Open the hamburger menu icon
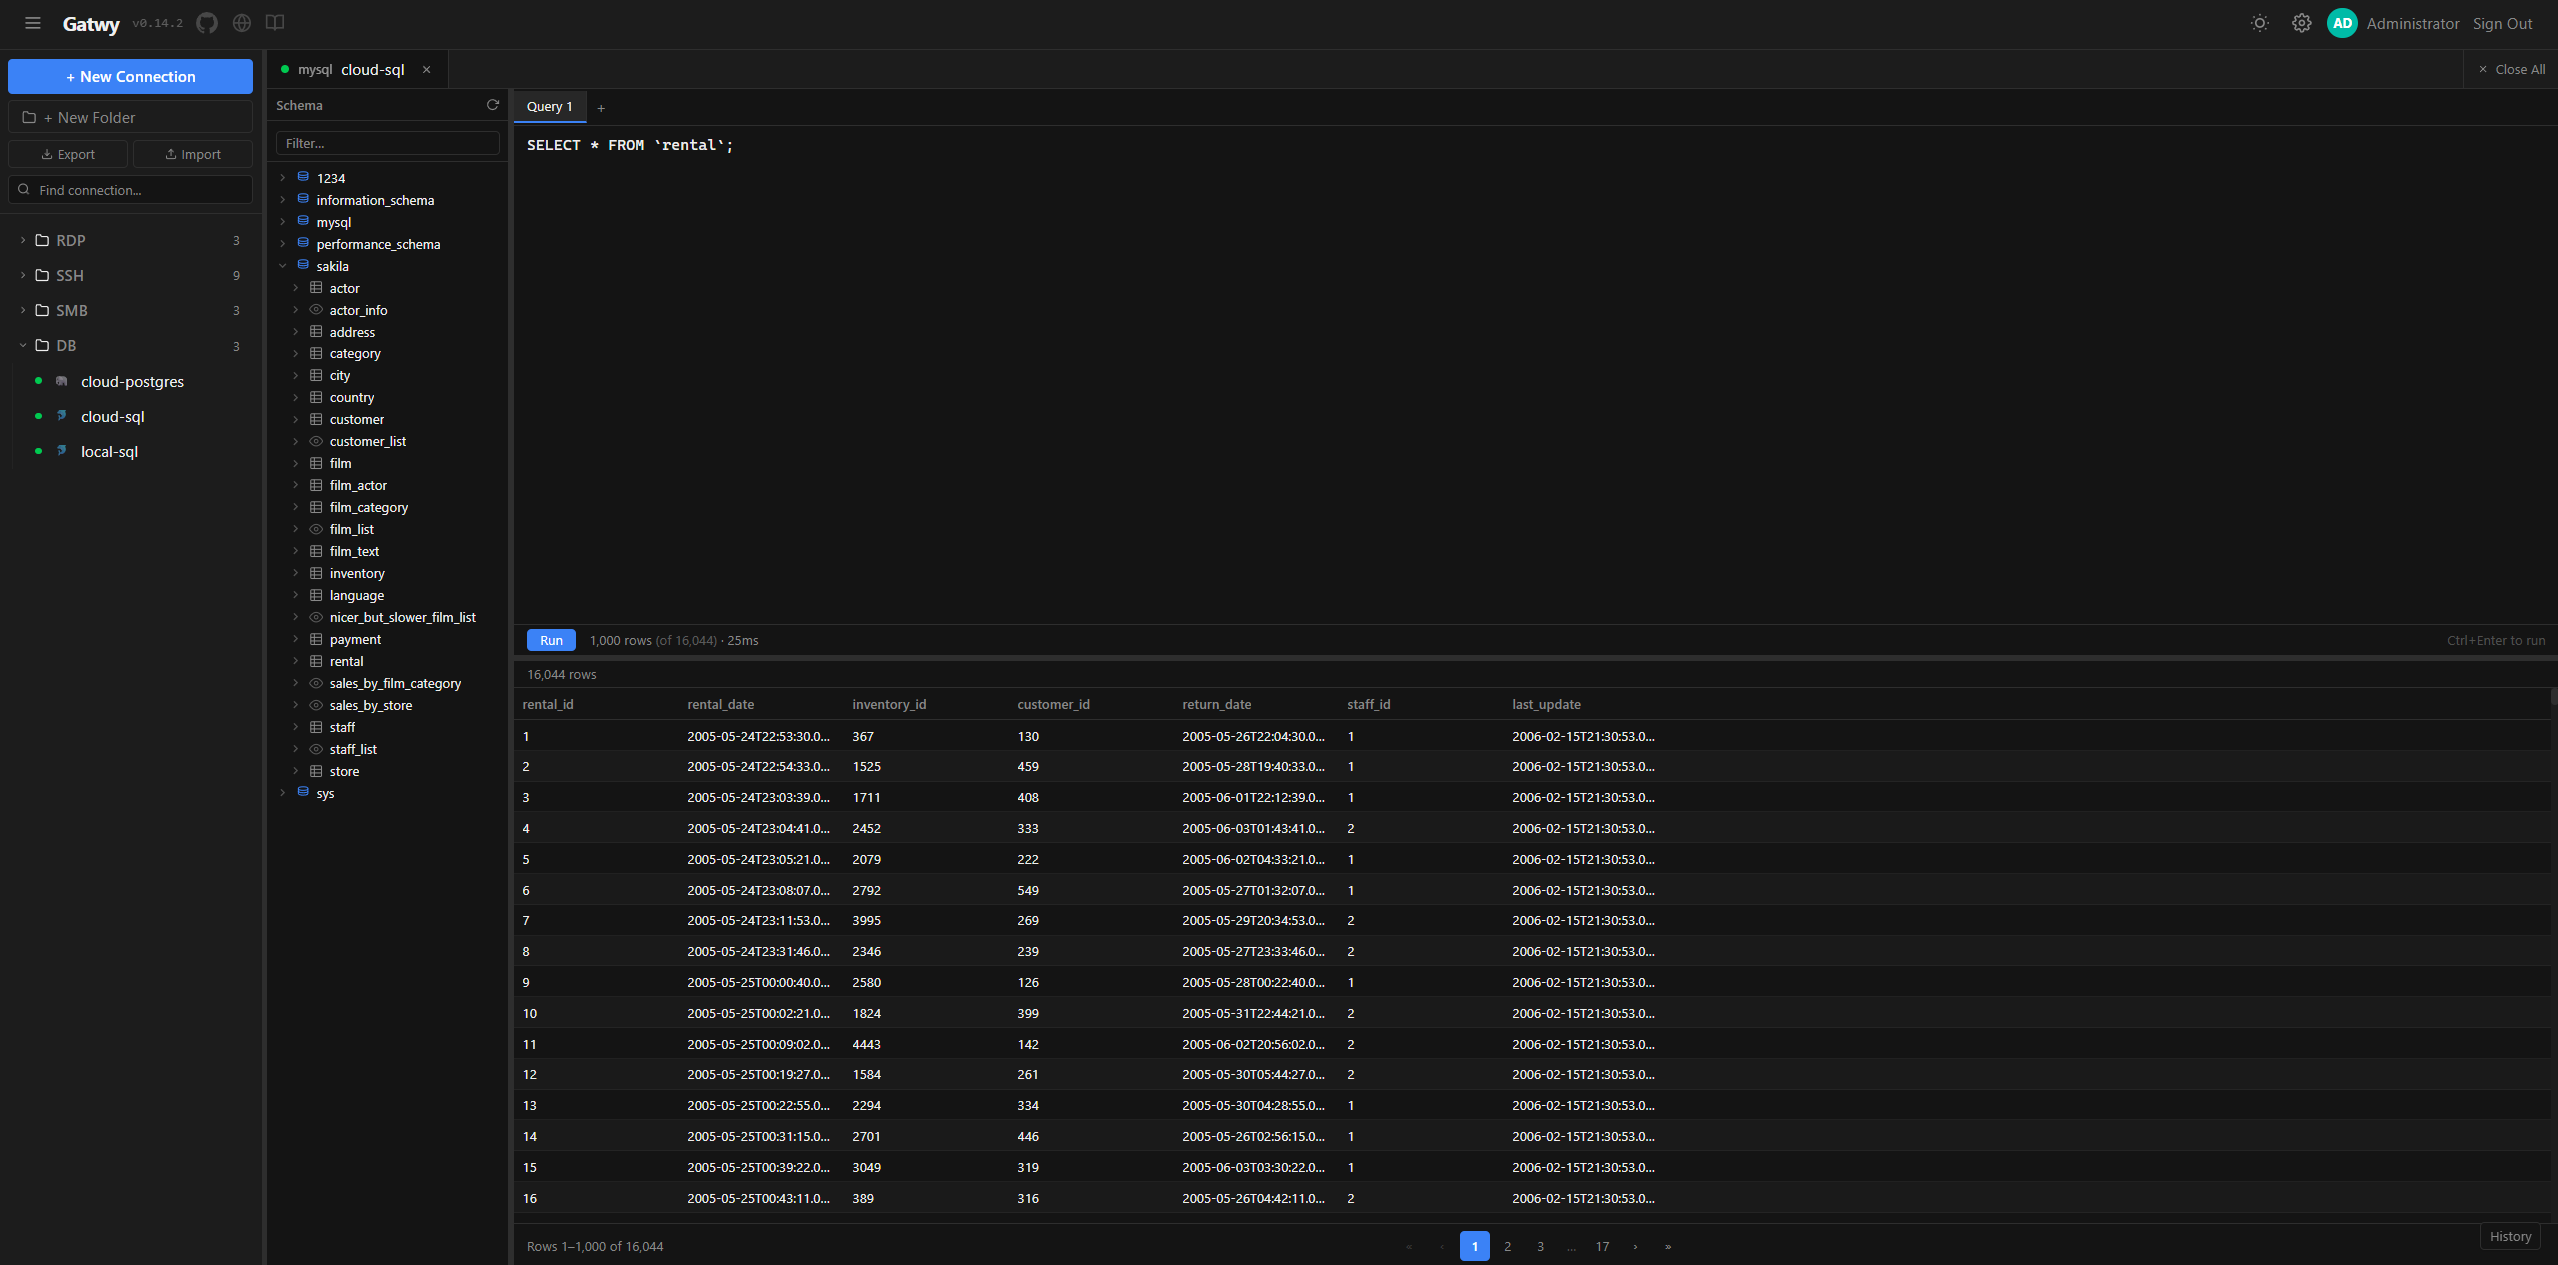The height and width of the screenshot is (1265, 2558). coord(33,23)
